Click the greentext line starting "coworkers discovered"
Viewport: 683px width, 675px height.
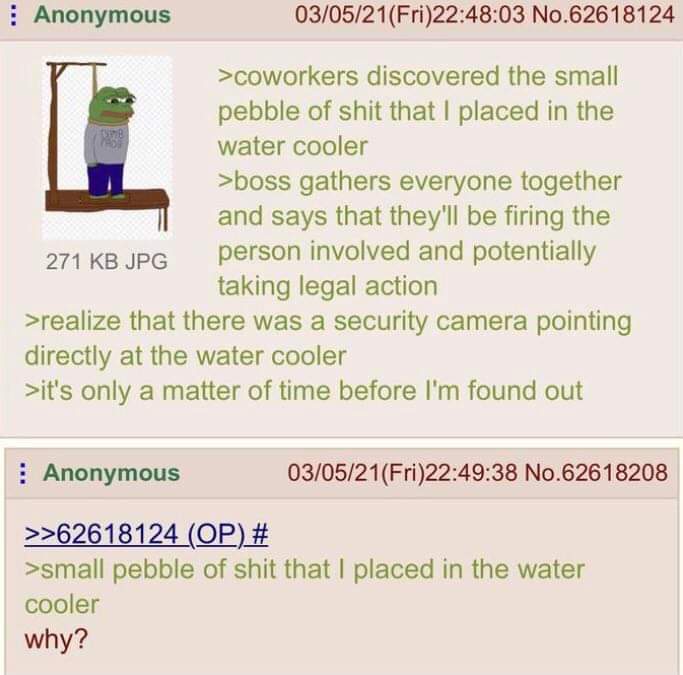(418, 111)
